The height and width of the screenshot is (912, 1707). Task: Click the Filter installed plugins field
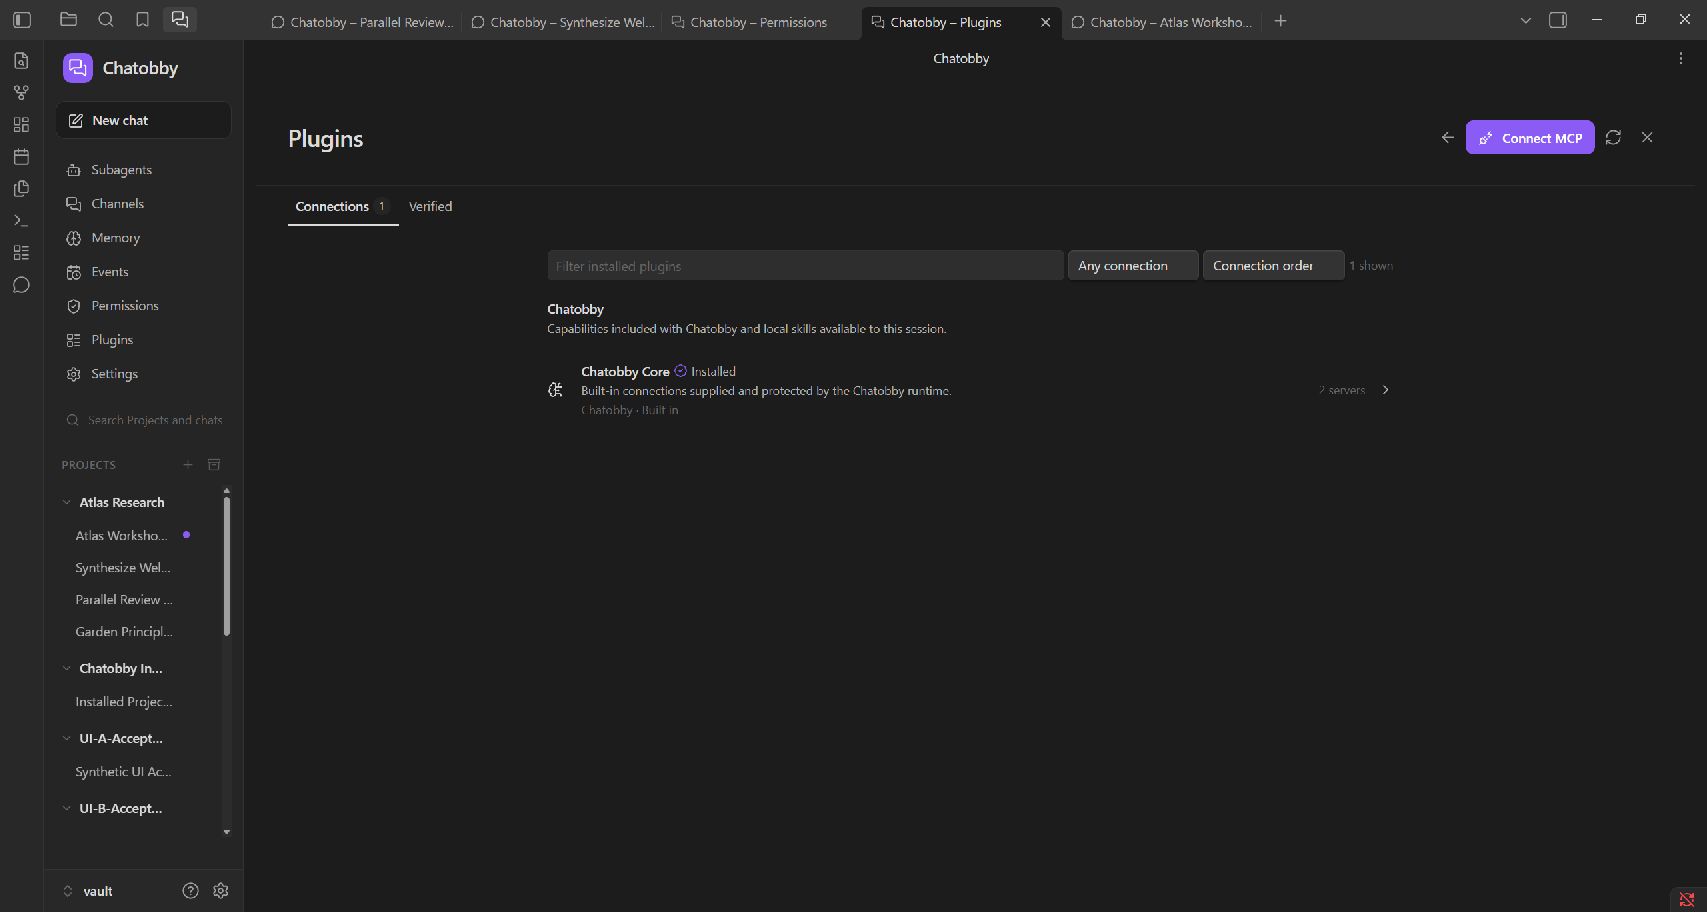[805, 266]
